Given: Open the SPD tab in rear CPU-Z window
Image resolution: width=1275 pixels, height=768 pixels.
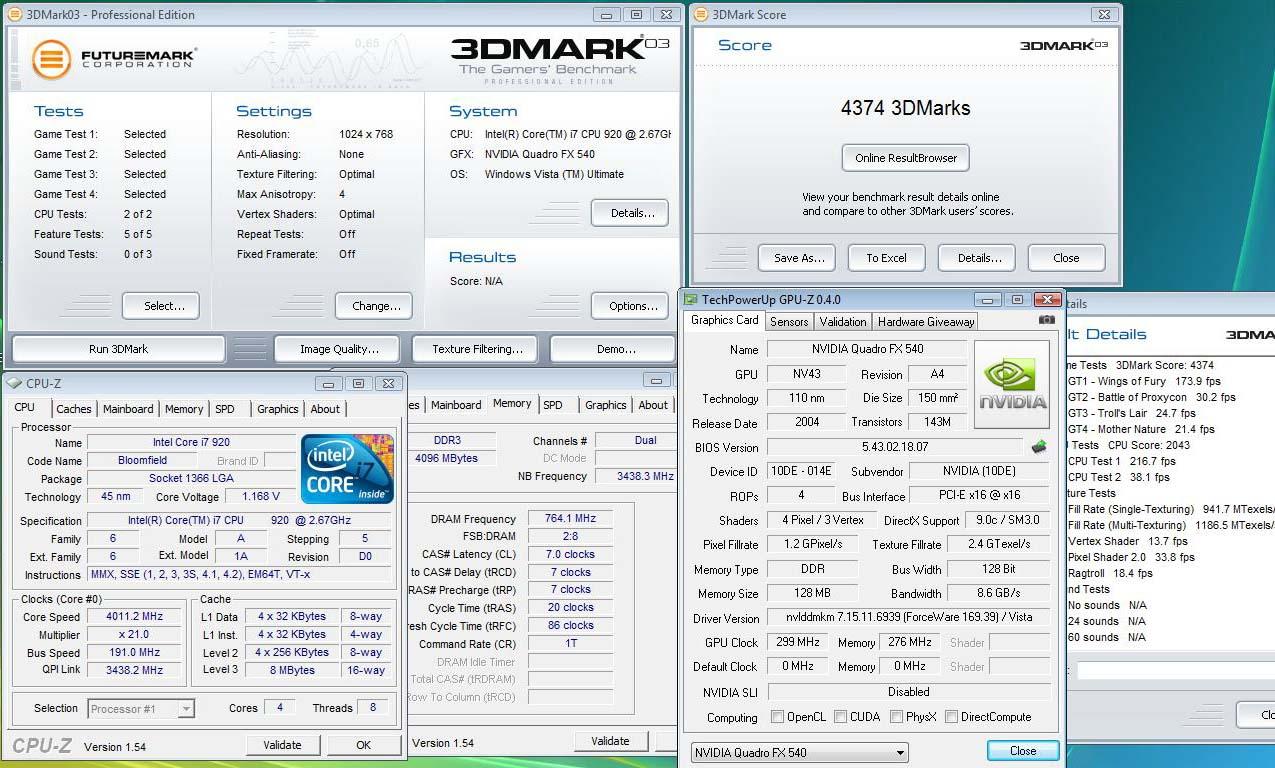Looking at the screenshot, I should coord(553,405).
